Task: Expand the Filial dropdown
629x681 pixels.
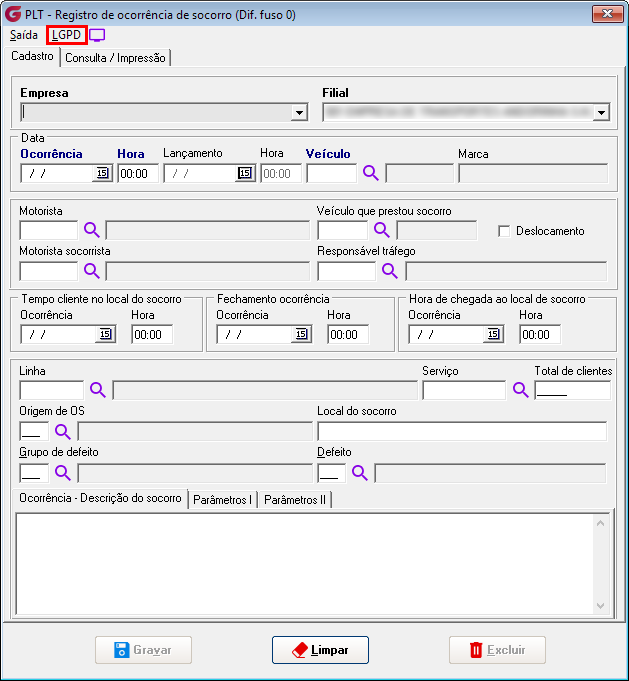Action: point(601,113)
